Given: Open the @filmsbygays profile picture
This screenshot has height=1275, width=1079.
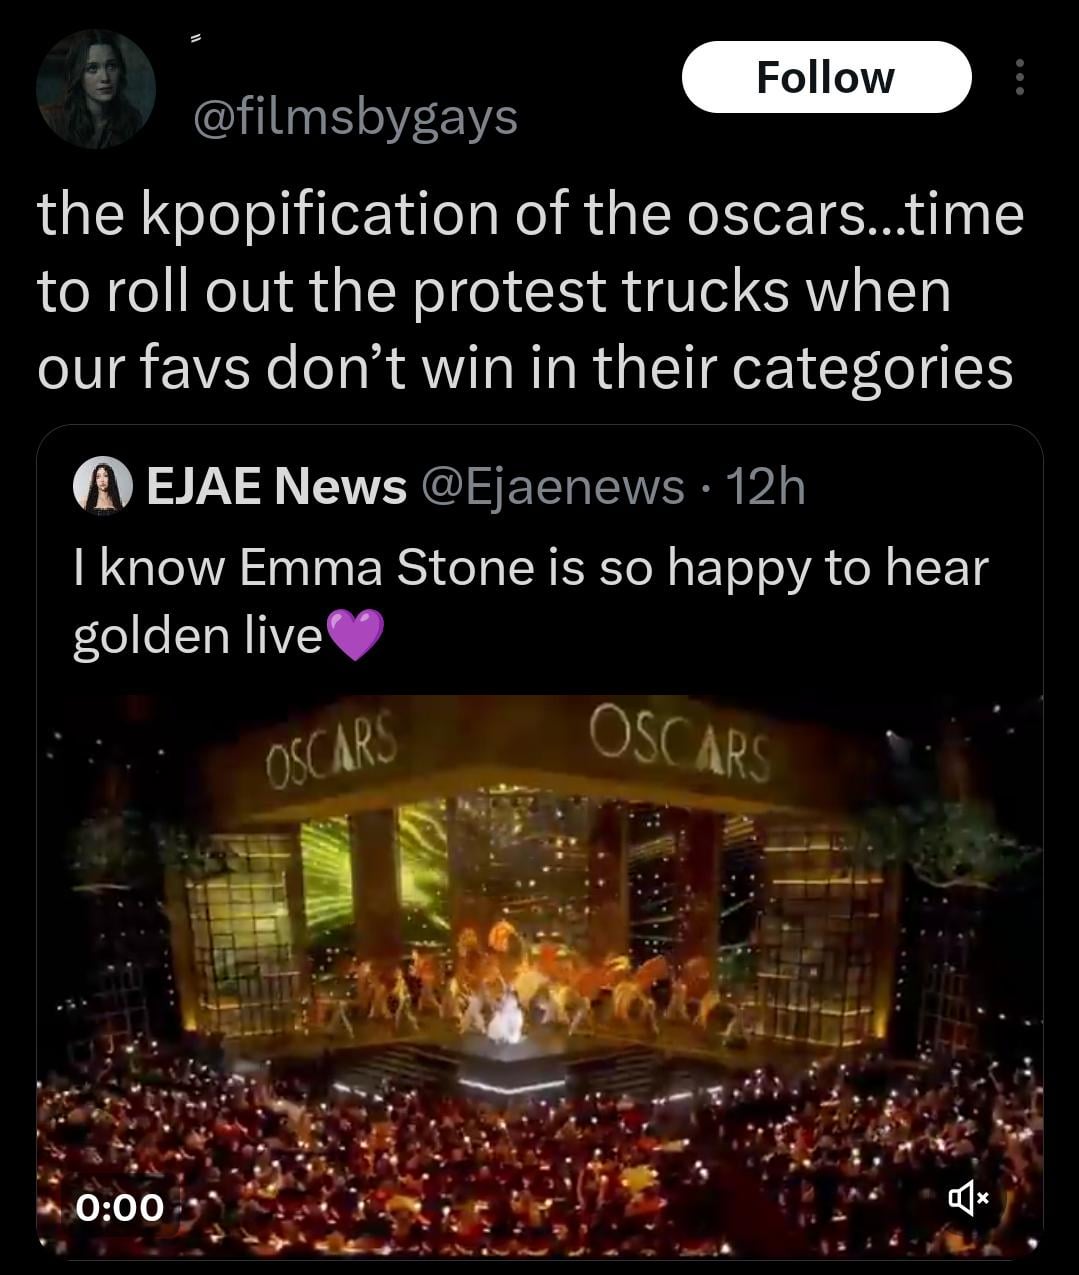Looking at the screenshot, I should coord(96,89).
